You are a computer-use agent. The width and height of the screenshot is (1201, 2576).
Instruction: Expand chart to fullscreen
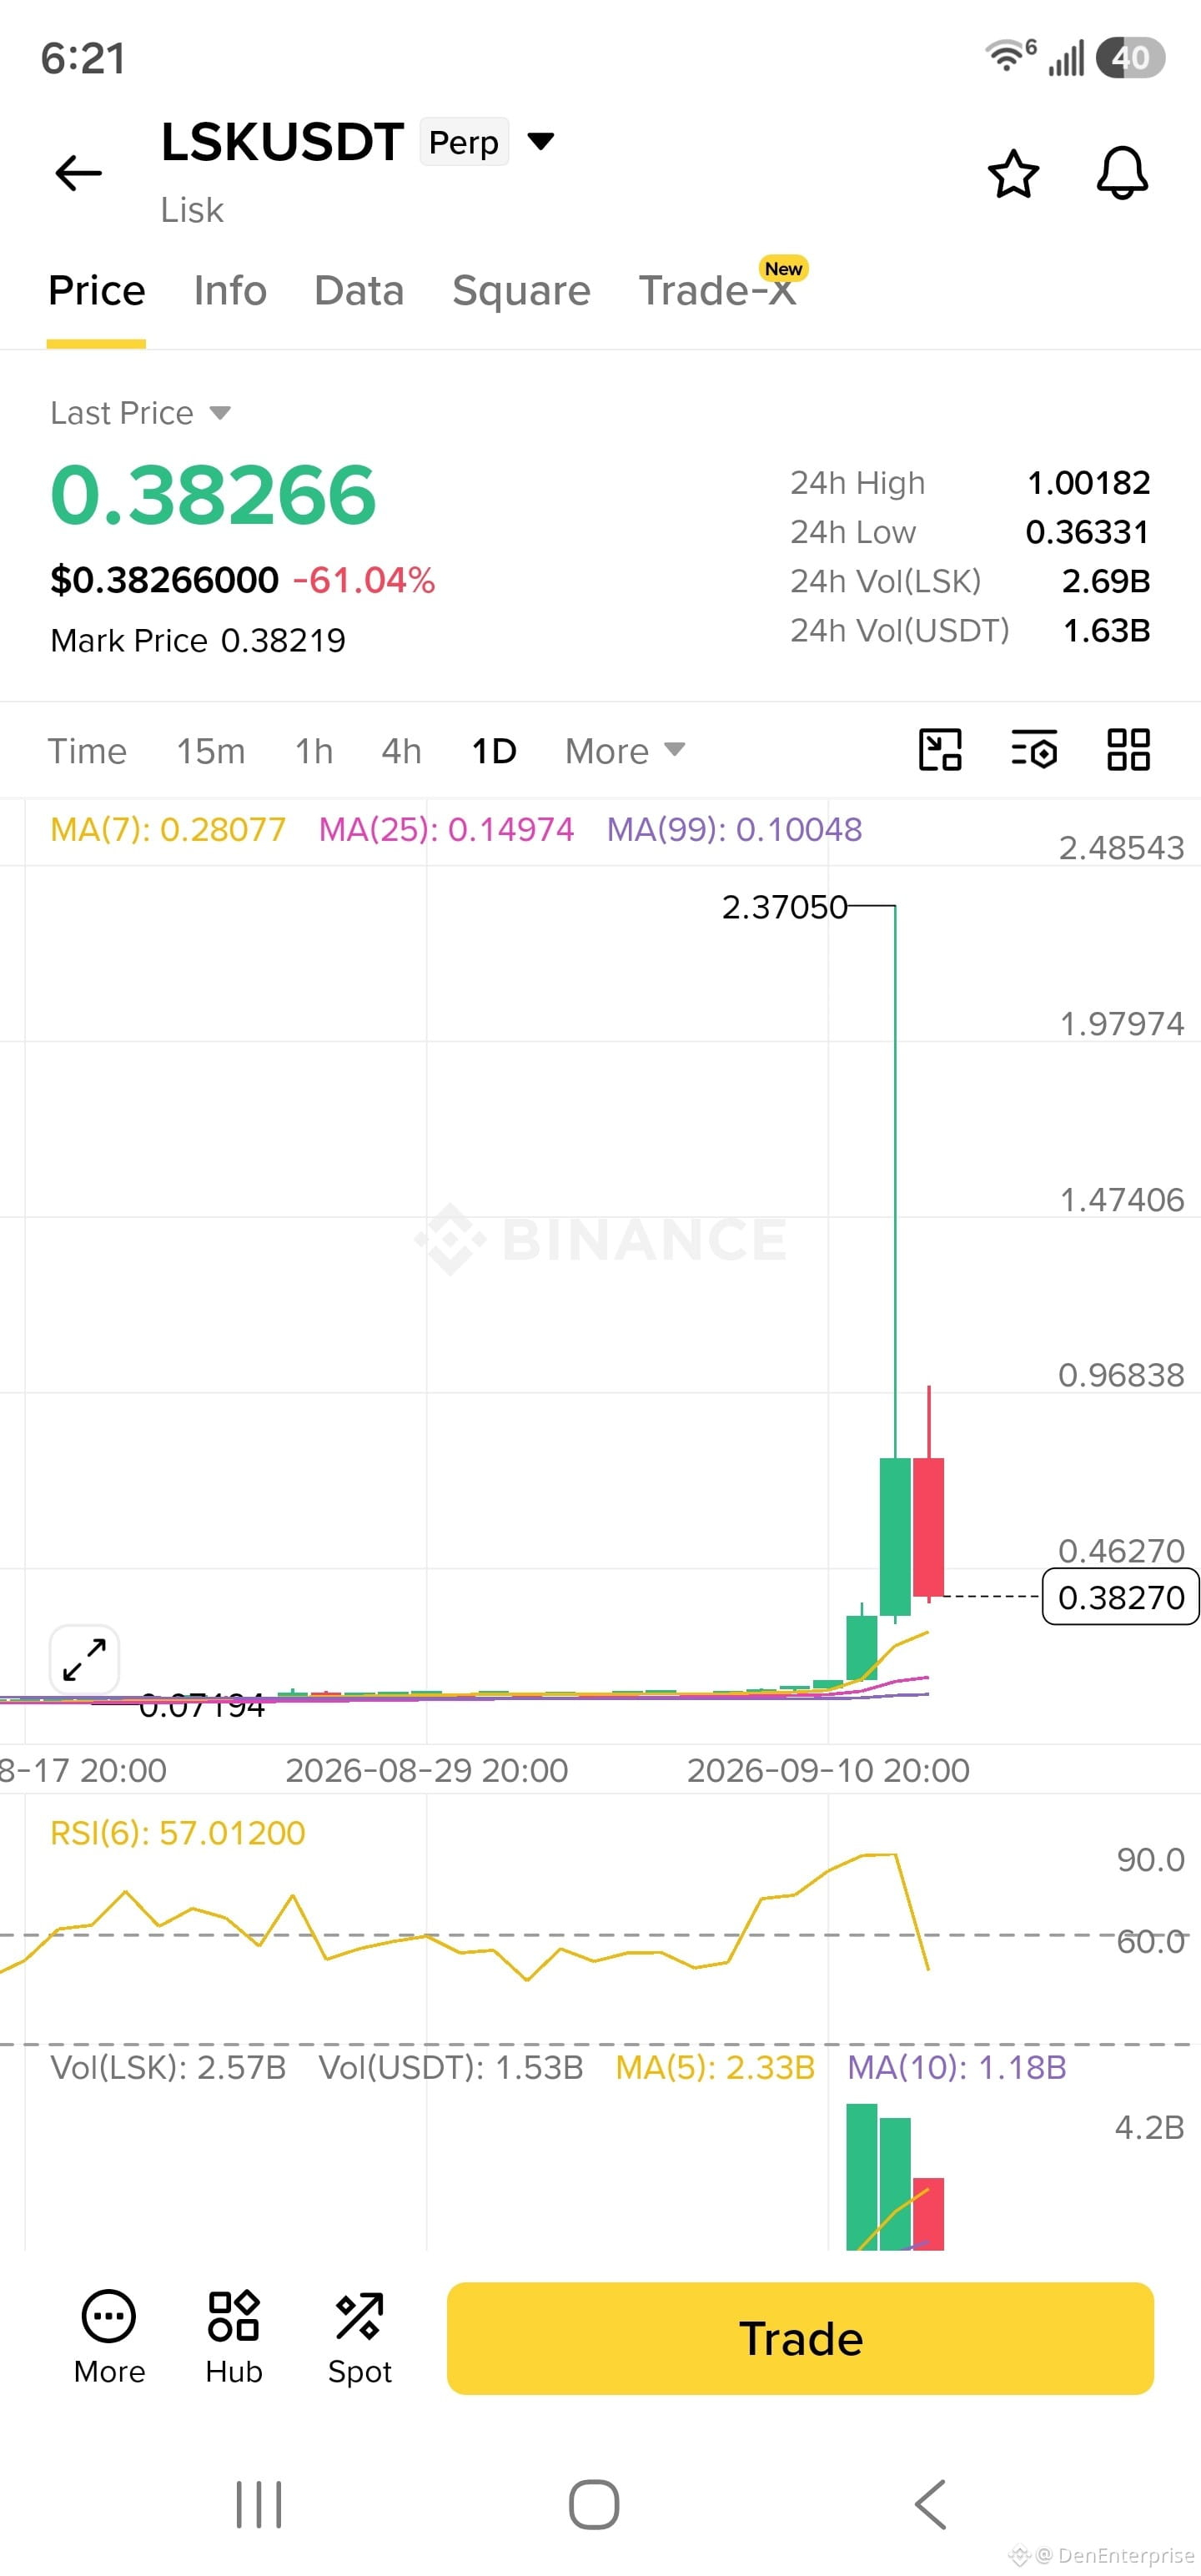pyautogui.click(x=84, y=1659)
